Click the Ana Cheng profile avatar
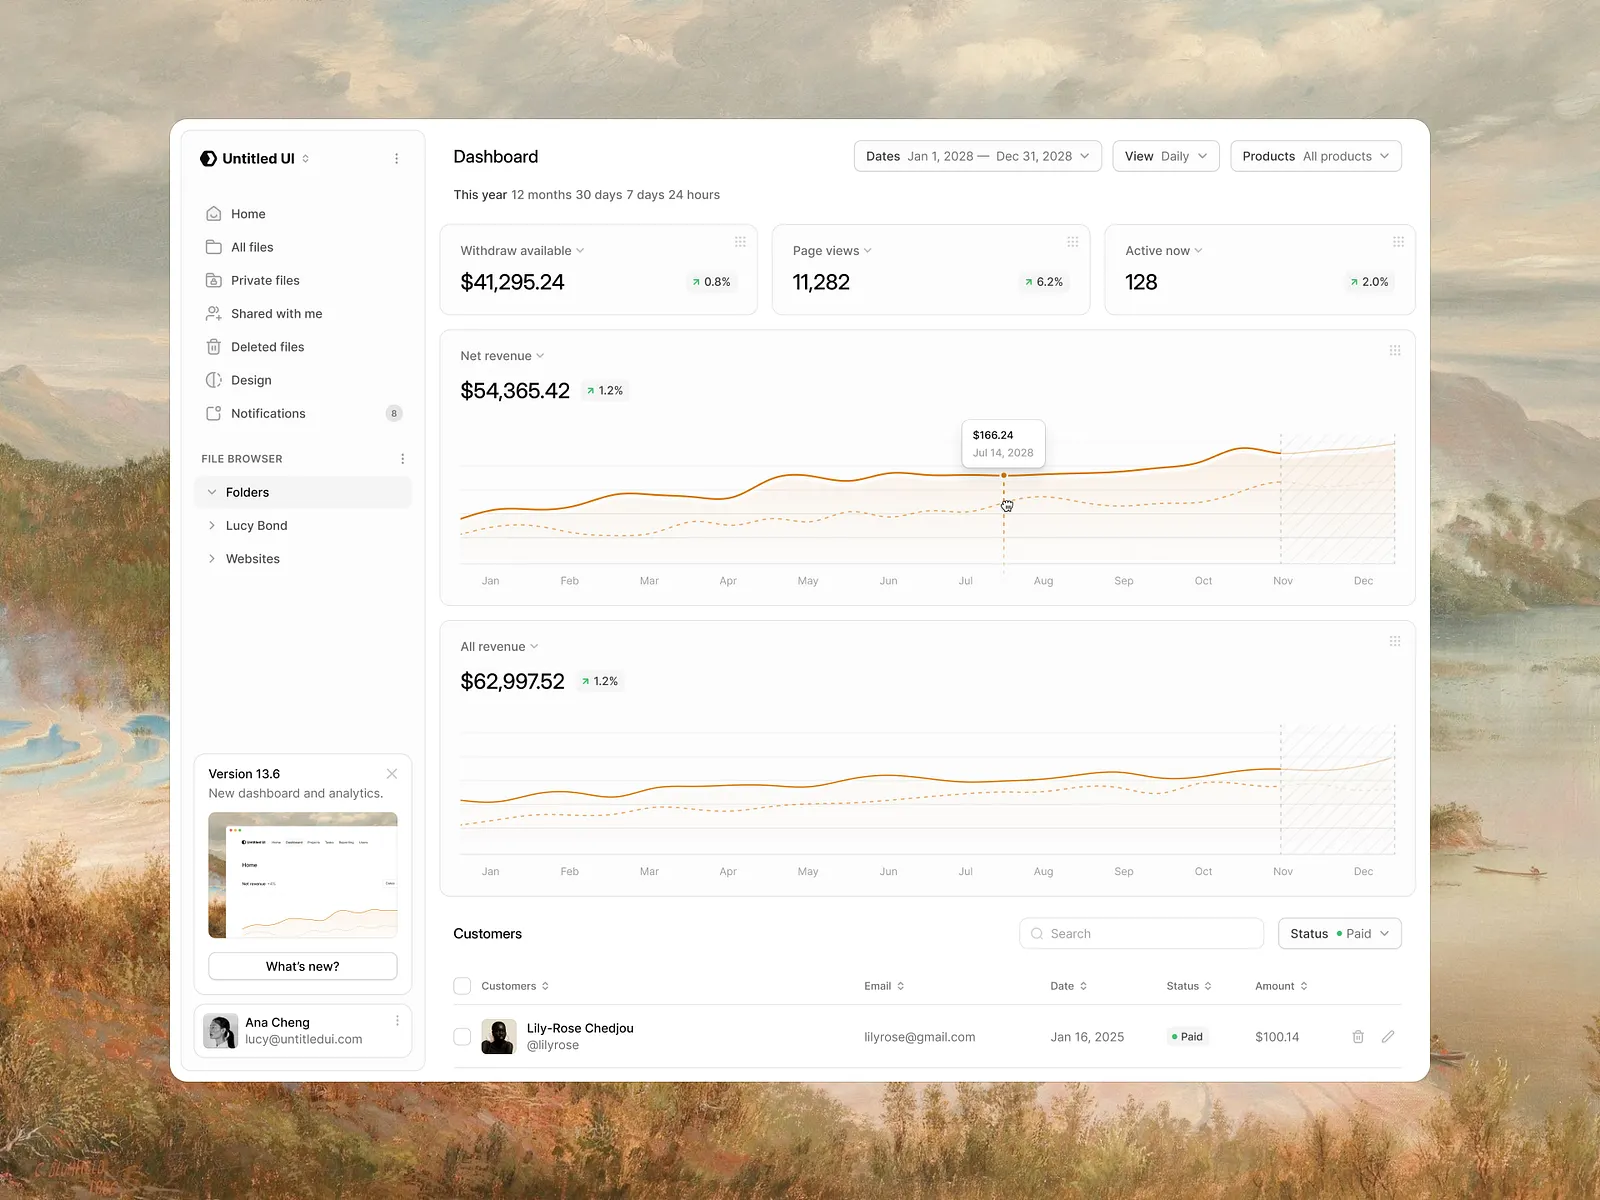The height and width of the screenshot is (1200, 1600). click(x=220, y=1031)
